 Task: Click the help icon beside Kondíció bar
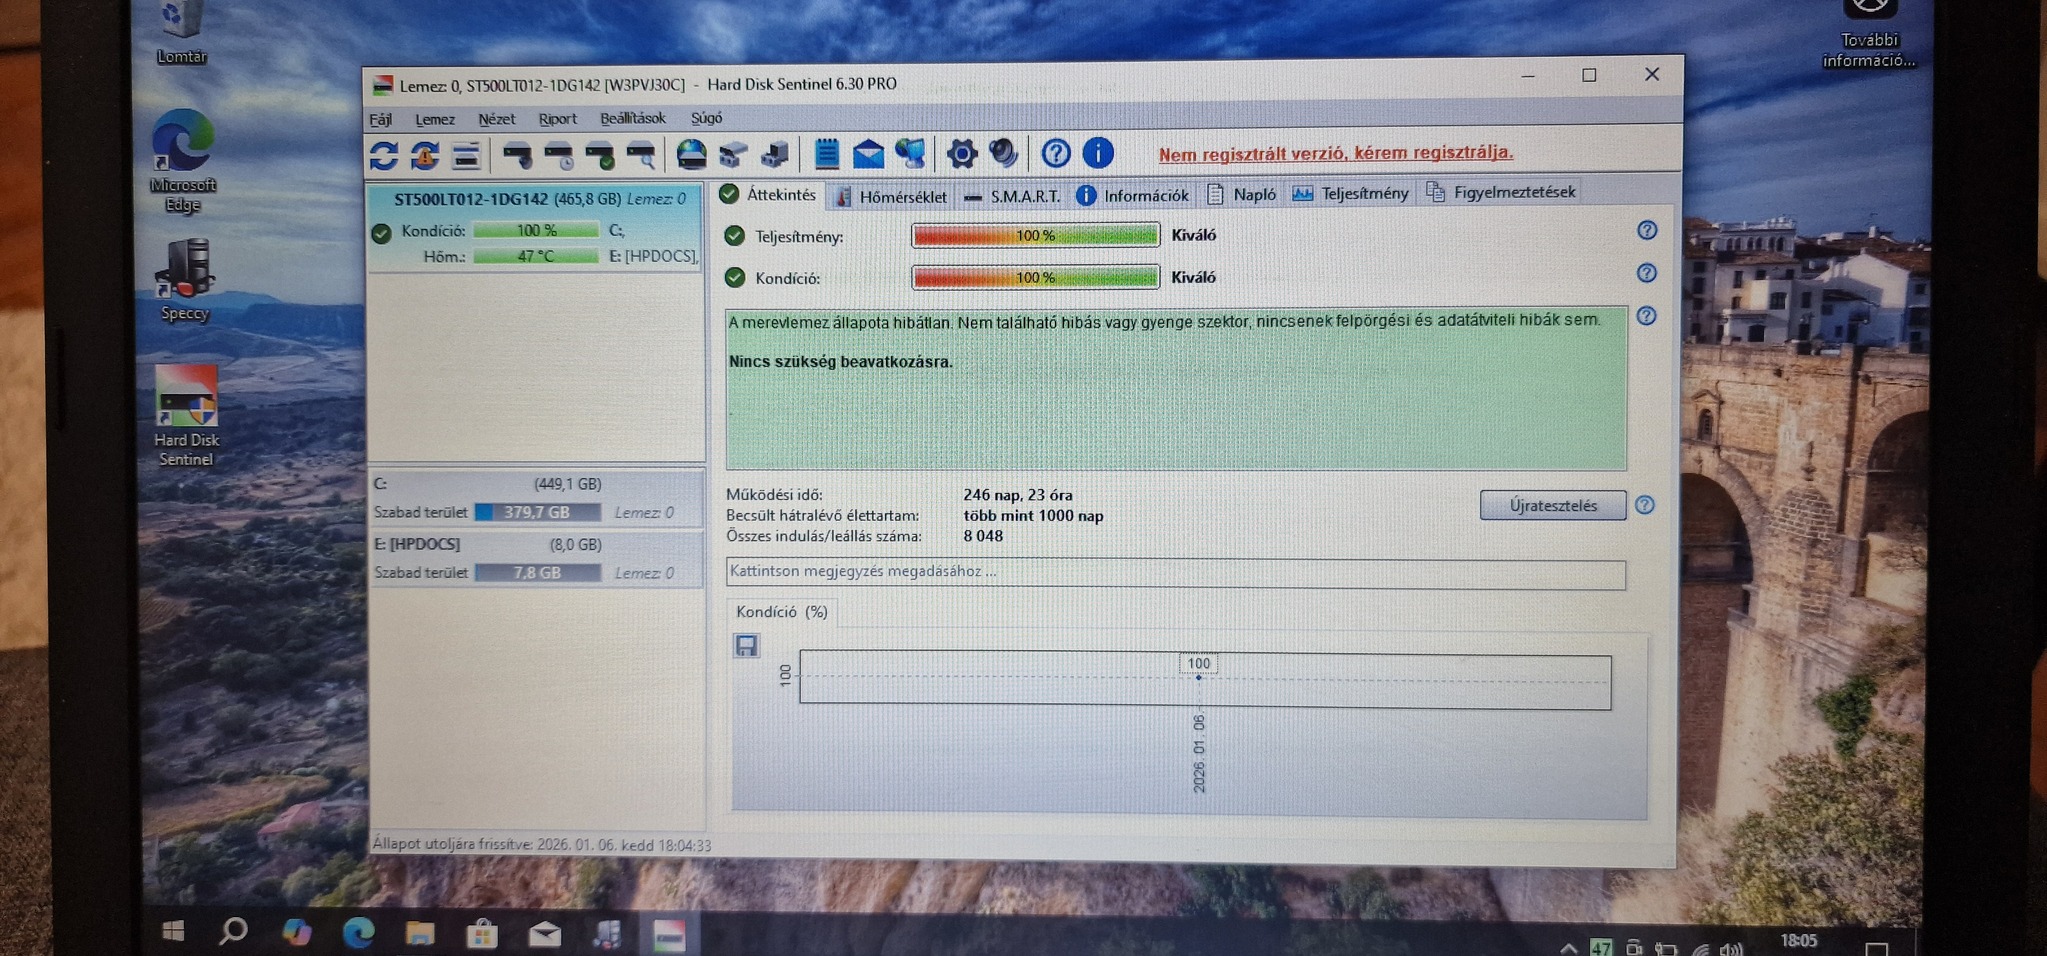click(x=1647, y=273)
